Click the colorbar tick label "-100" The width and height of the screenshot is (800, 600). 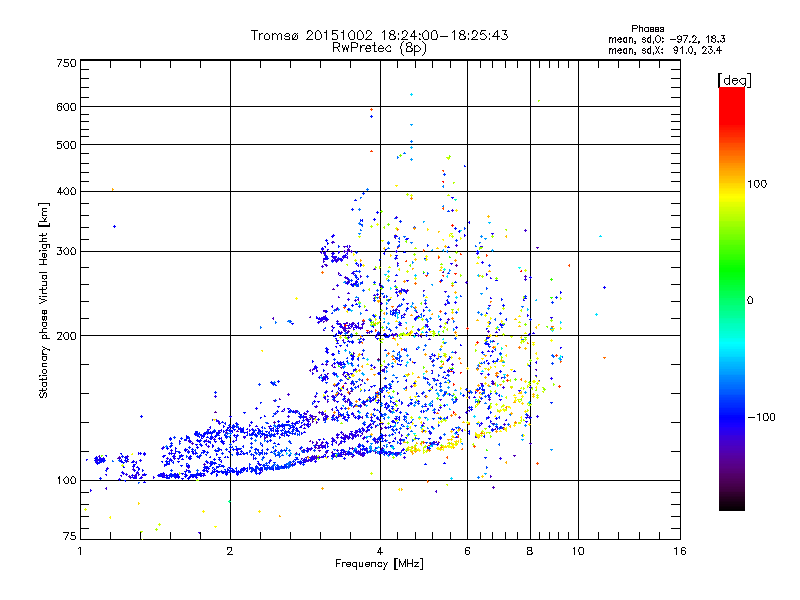761,417
